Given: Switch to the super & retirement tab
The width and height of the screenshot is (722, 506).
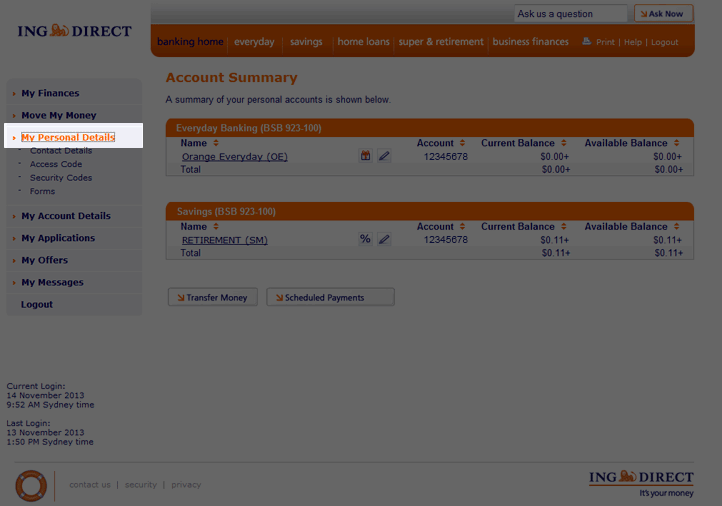Looking at the screenshot, I should [440, 42].
